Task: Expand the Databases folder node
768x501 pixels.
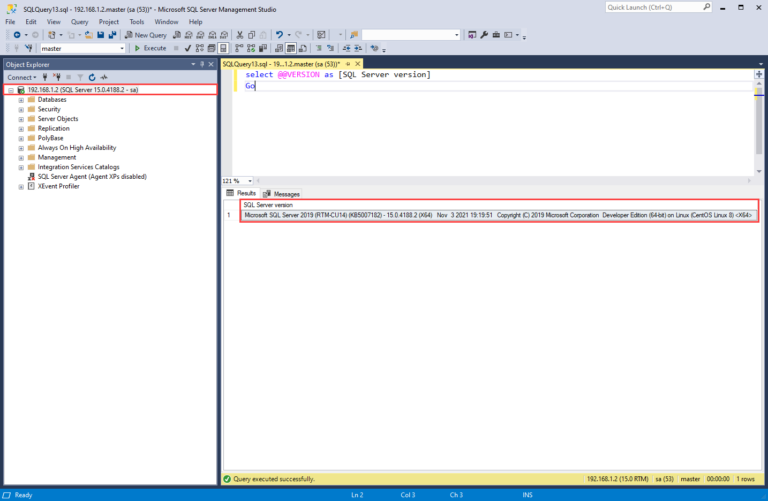Action: [21, 100]
